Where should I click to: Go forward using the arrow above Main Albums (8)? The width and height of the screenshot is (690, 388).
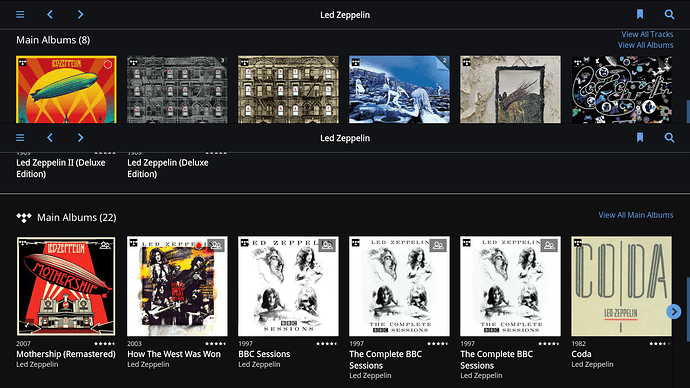tap(80, 15)
